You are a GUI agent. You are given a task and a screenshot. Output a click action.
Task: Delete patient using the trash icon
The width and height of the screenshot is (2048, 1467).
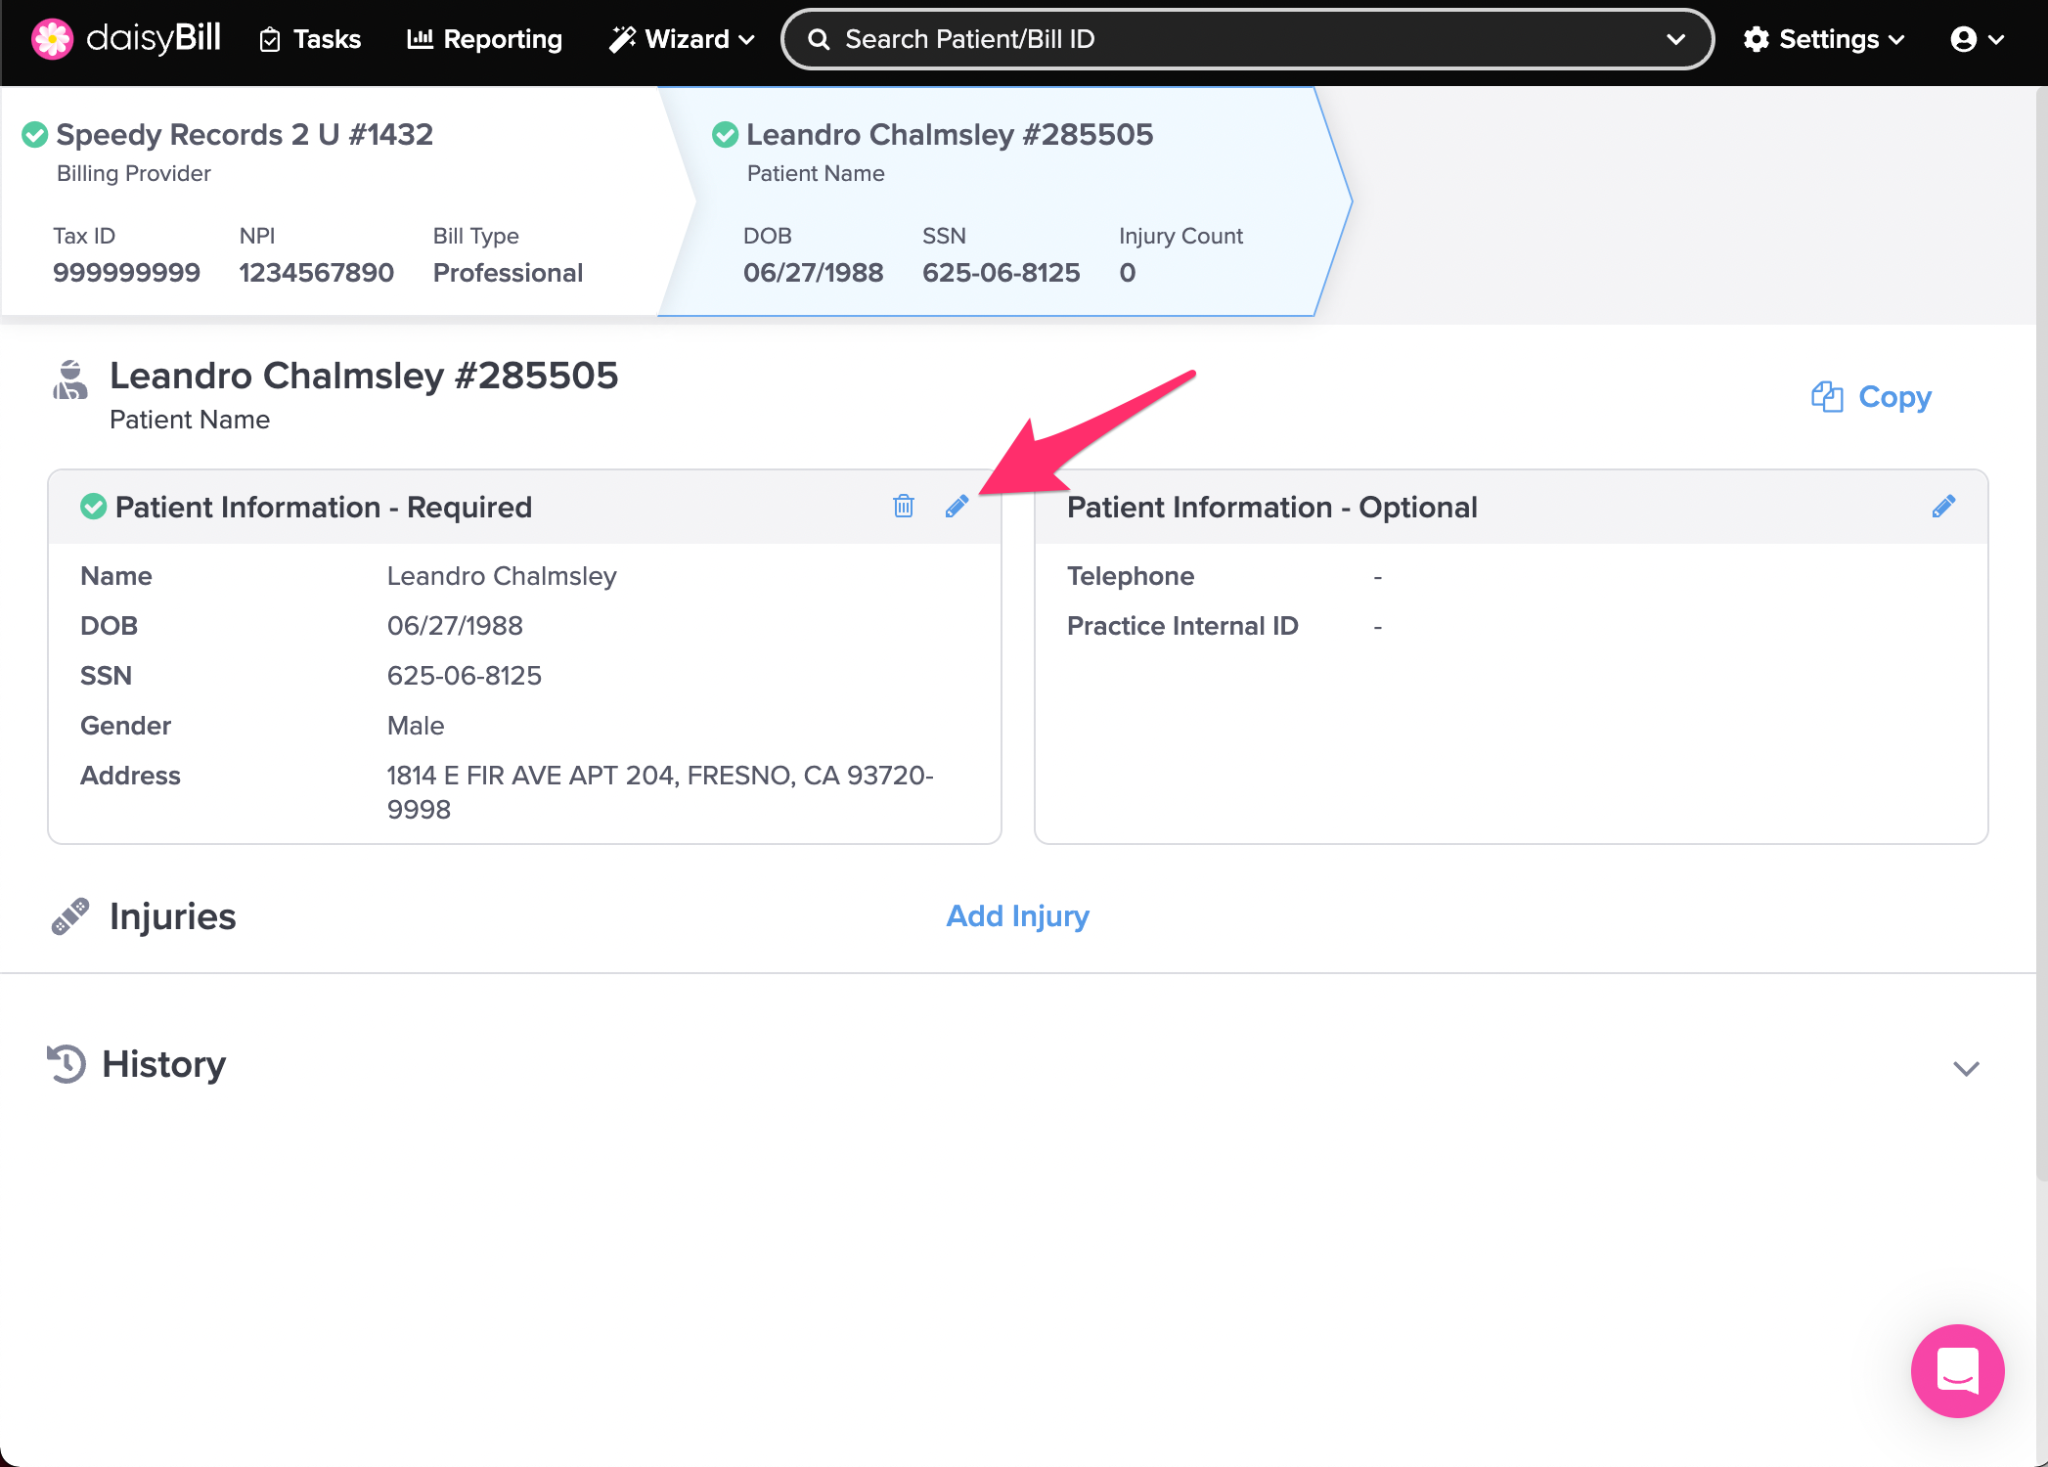(x=903, y=506)
